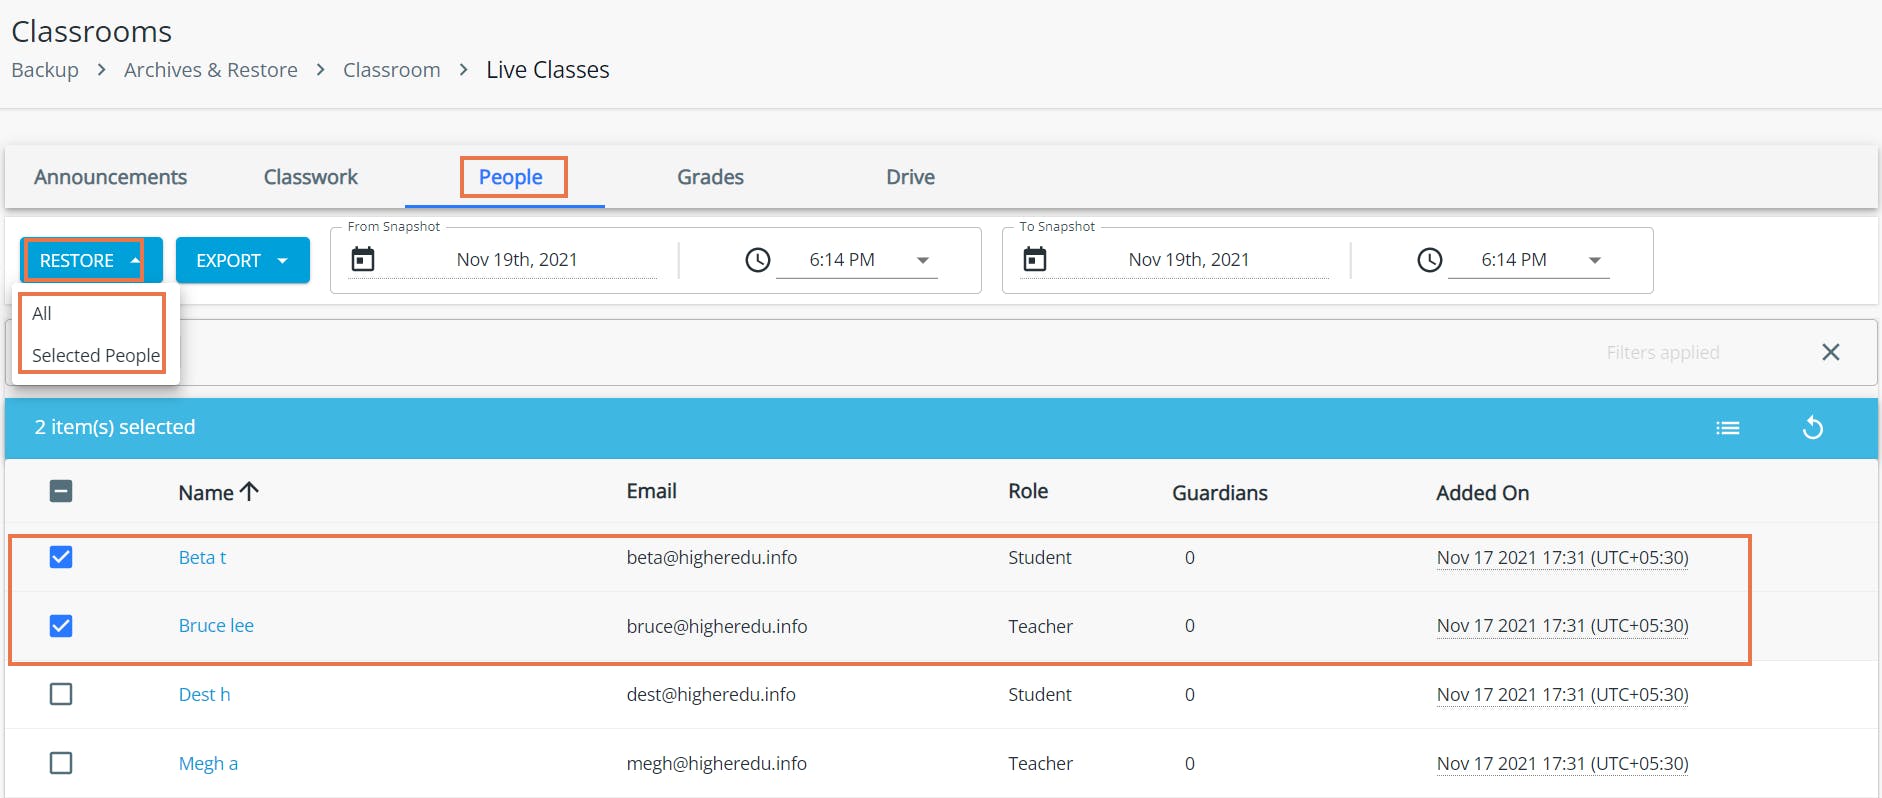
Task: Open the To Snapshot time dropdown arrow
Action: [x=1595, y=260]
